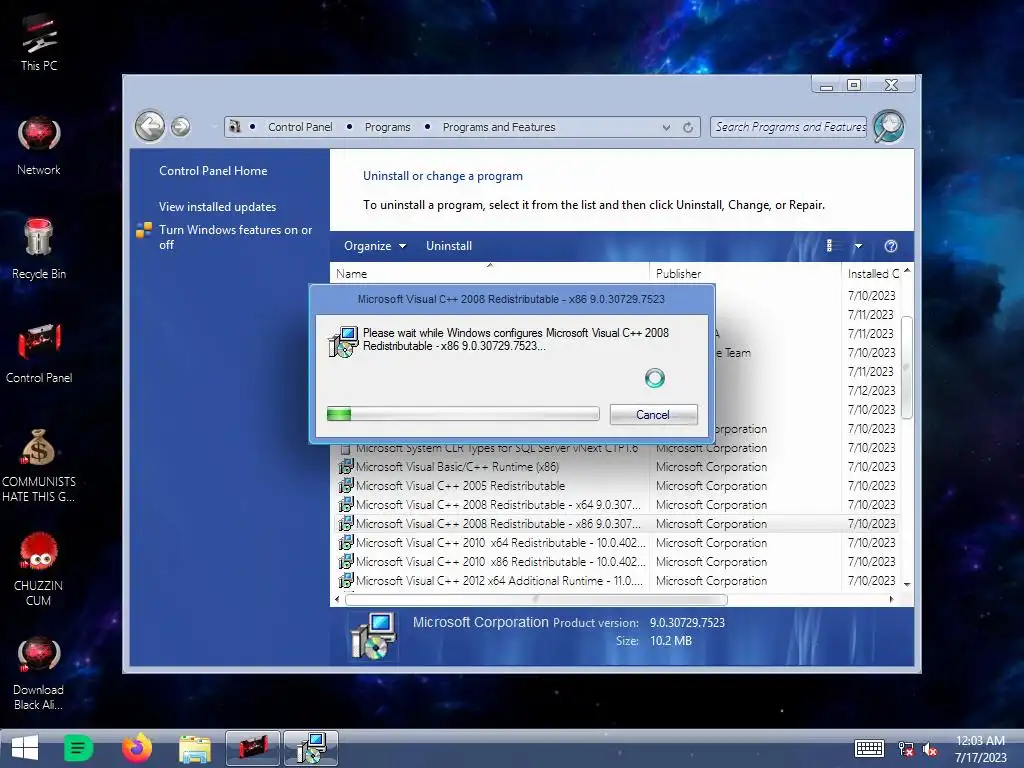Open File Explorer from the taskbar
This screenshot has width=1024, height=768.
click(x=195, y=748)
